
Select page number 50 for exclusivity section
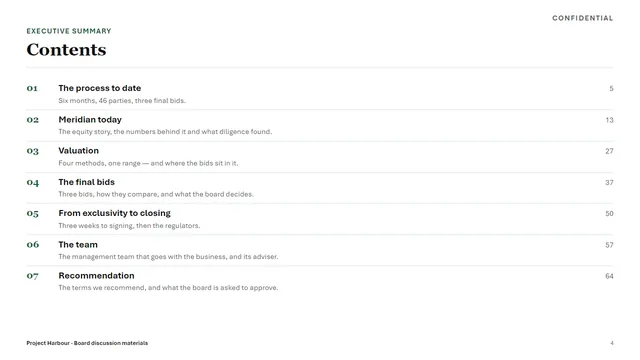[609, 213]
